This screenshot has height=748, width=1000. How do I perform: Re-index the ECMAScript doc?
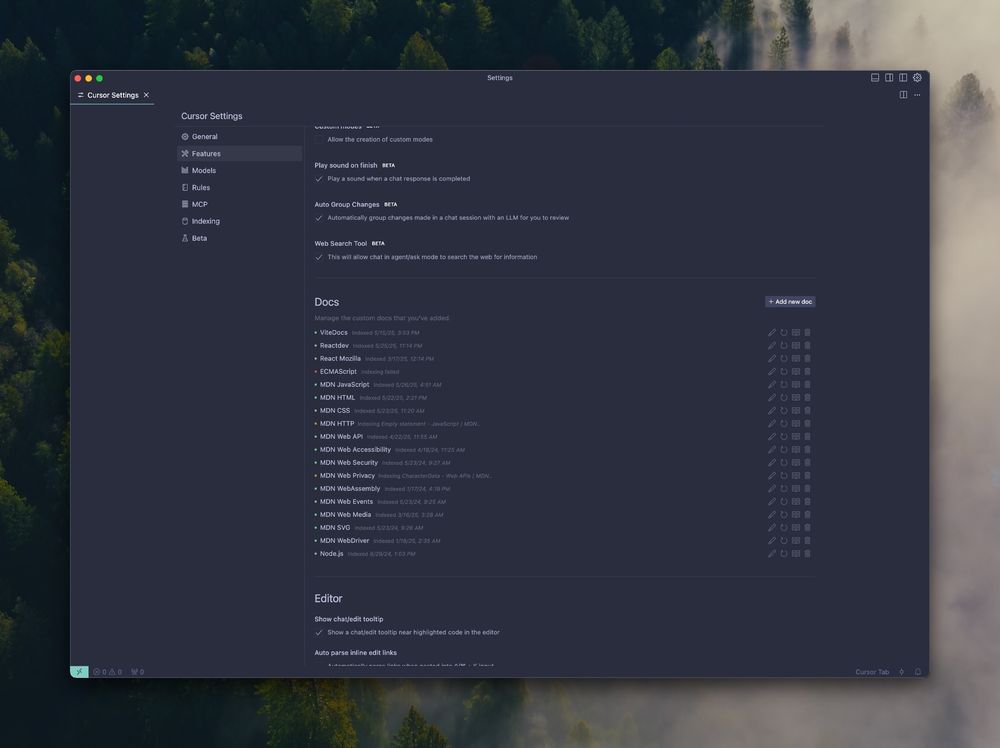[x=784, y=372]
